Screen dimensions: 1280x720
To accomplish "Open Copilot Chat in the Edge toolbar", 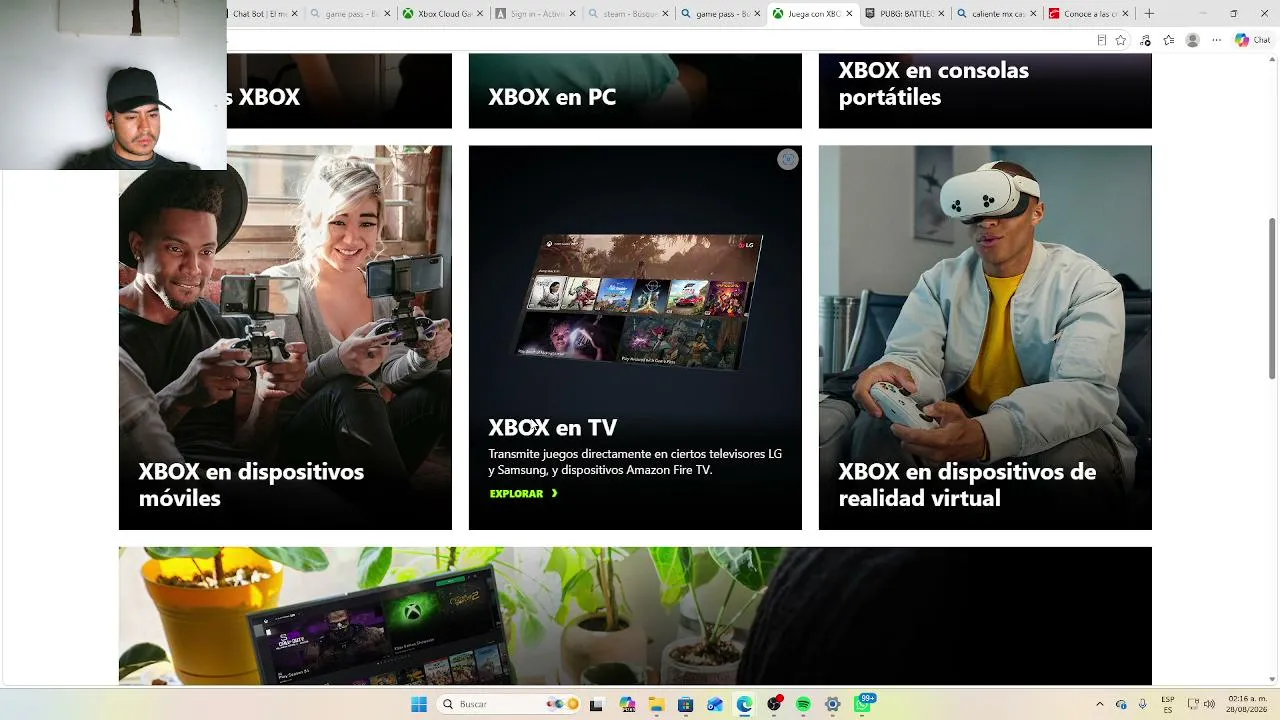I will point(1252,40).
